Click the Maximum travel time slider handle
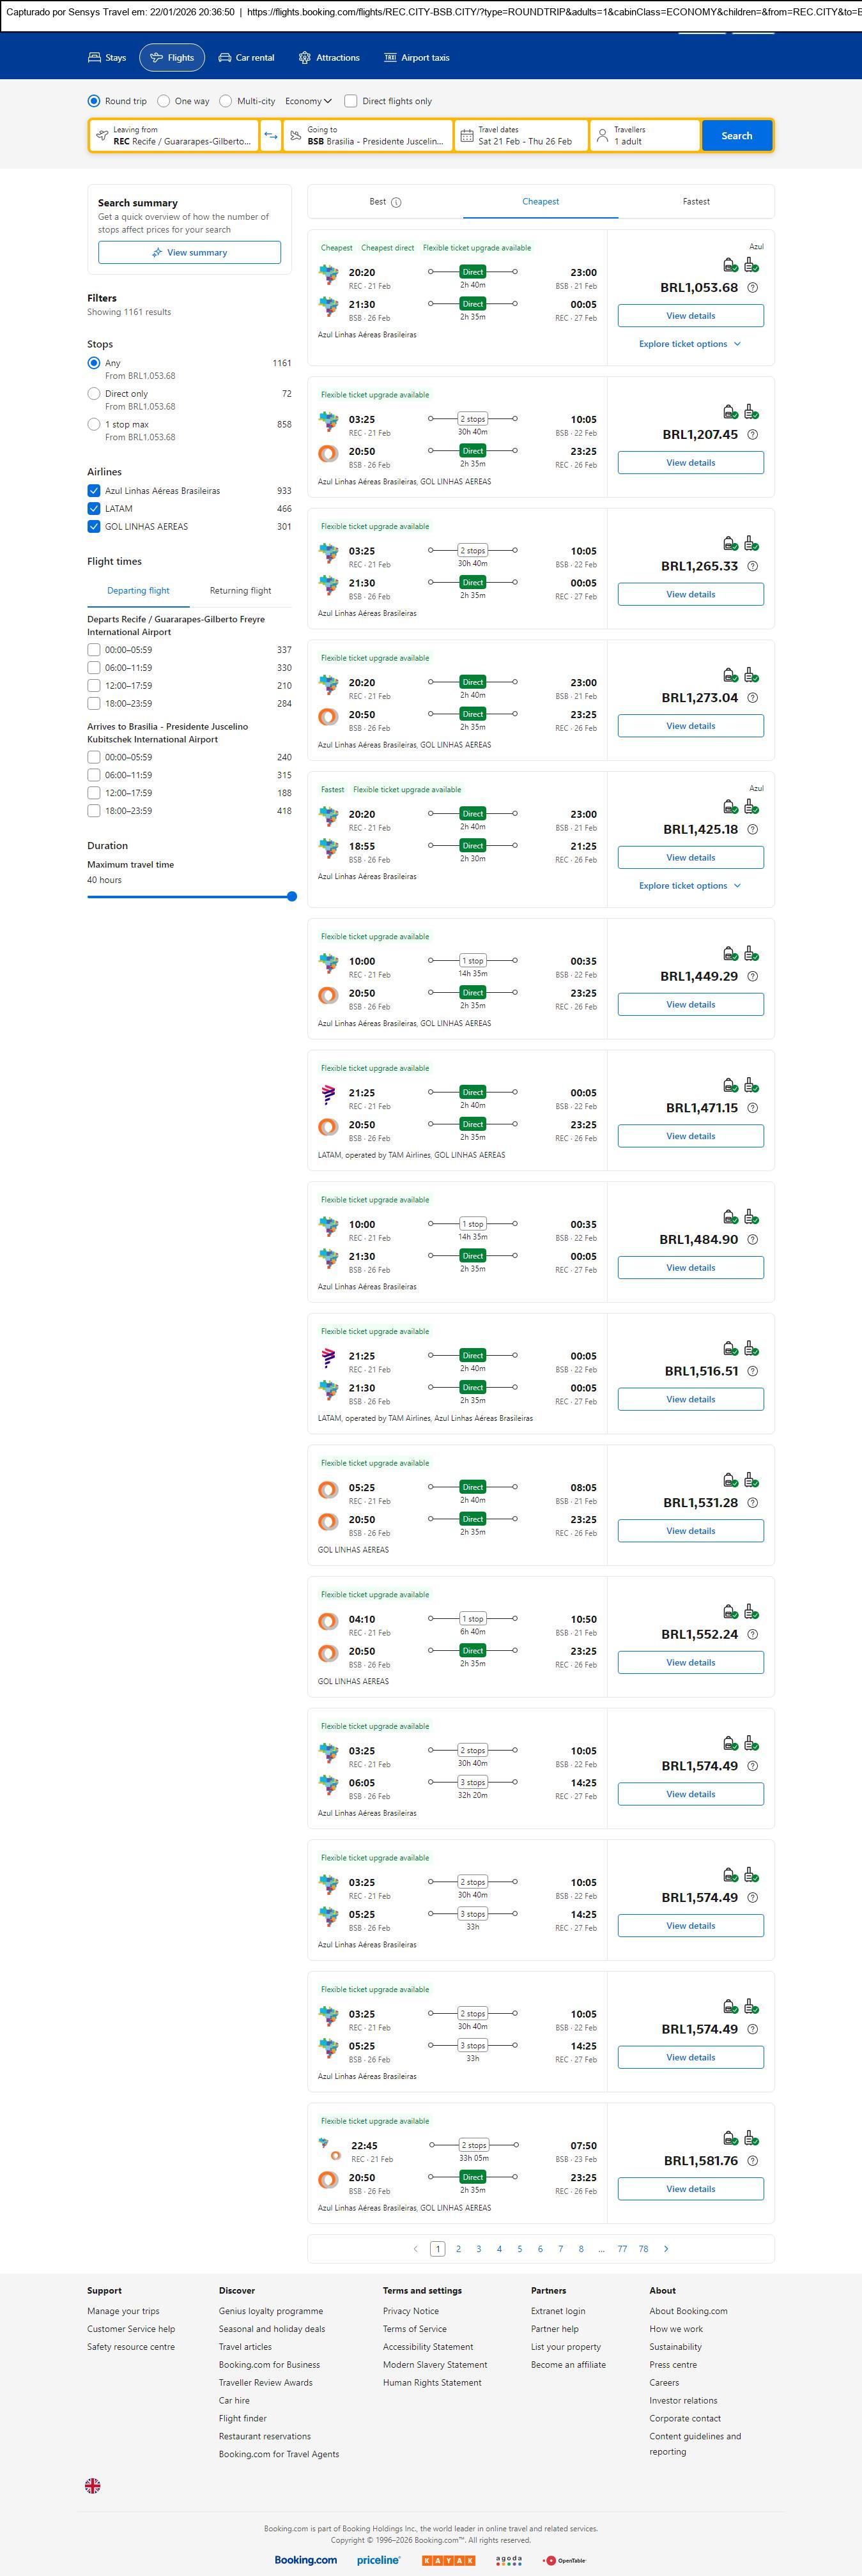This screenshot has width=862, height=2576. point(292,897)
